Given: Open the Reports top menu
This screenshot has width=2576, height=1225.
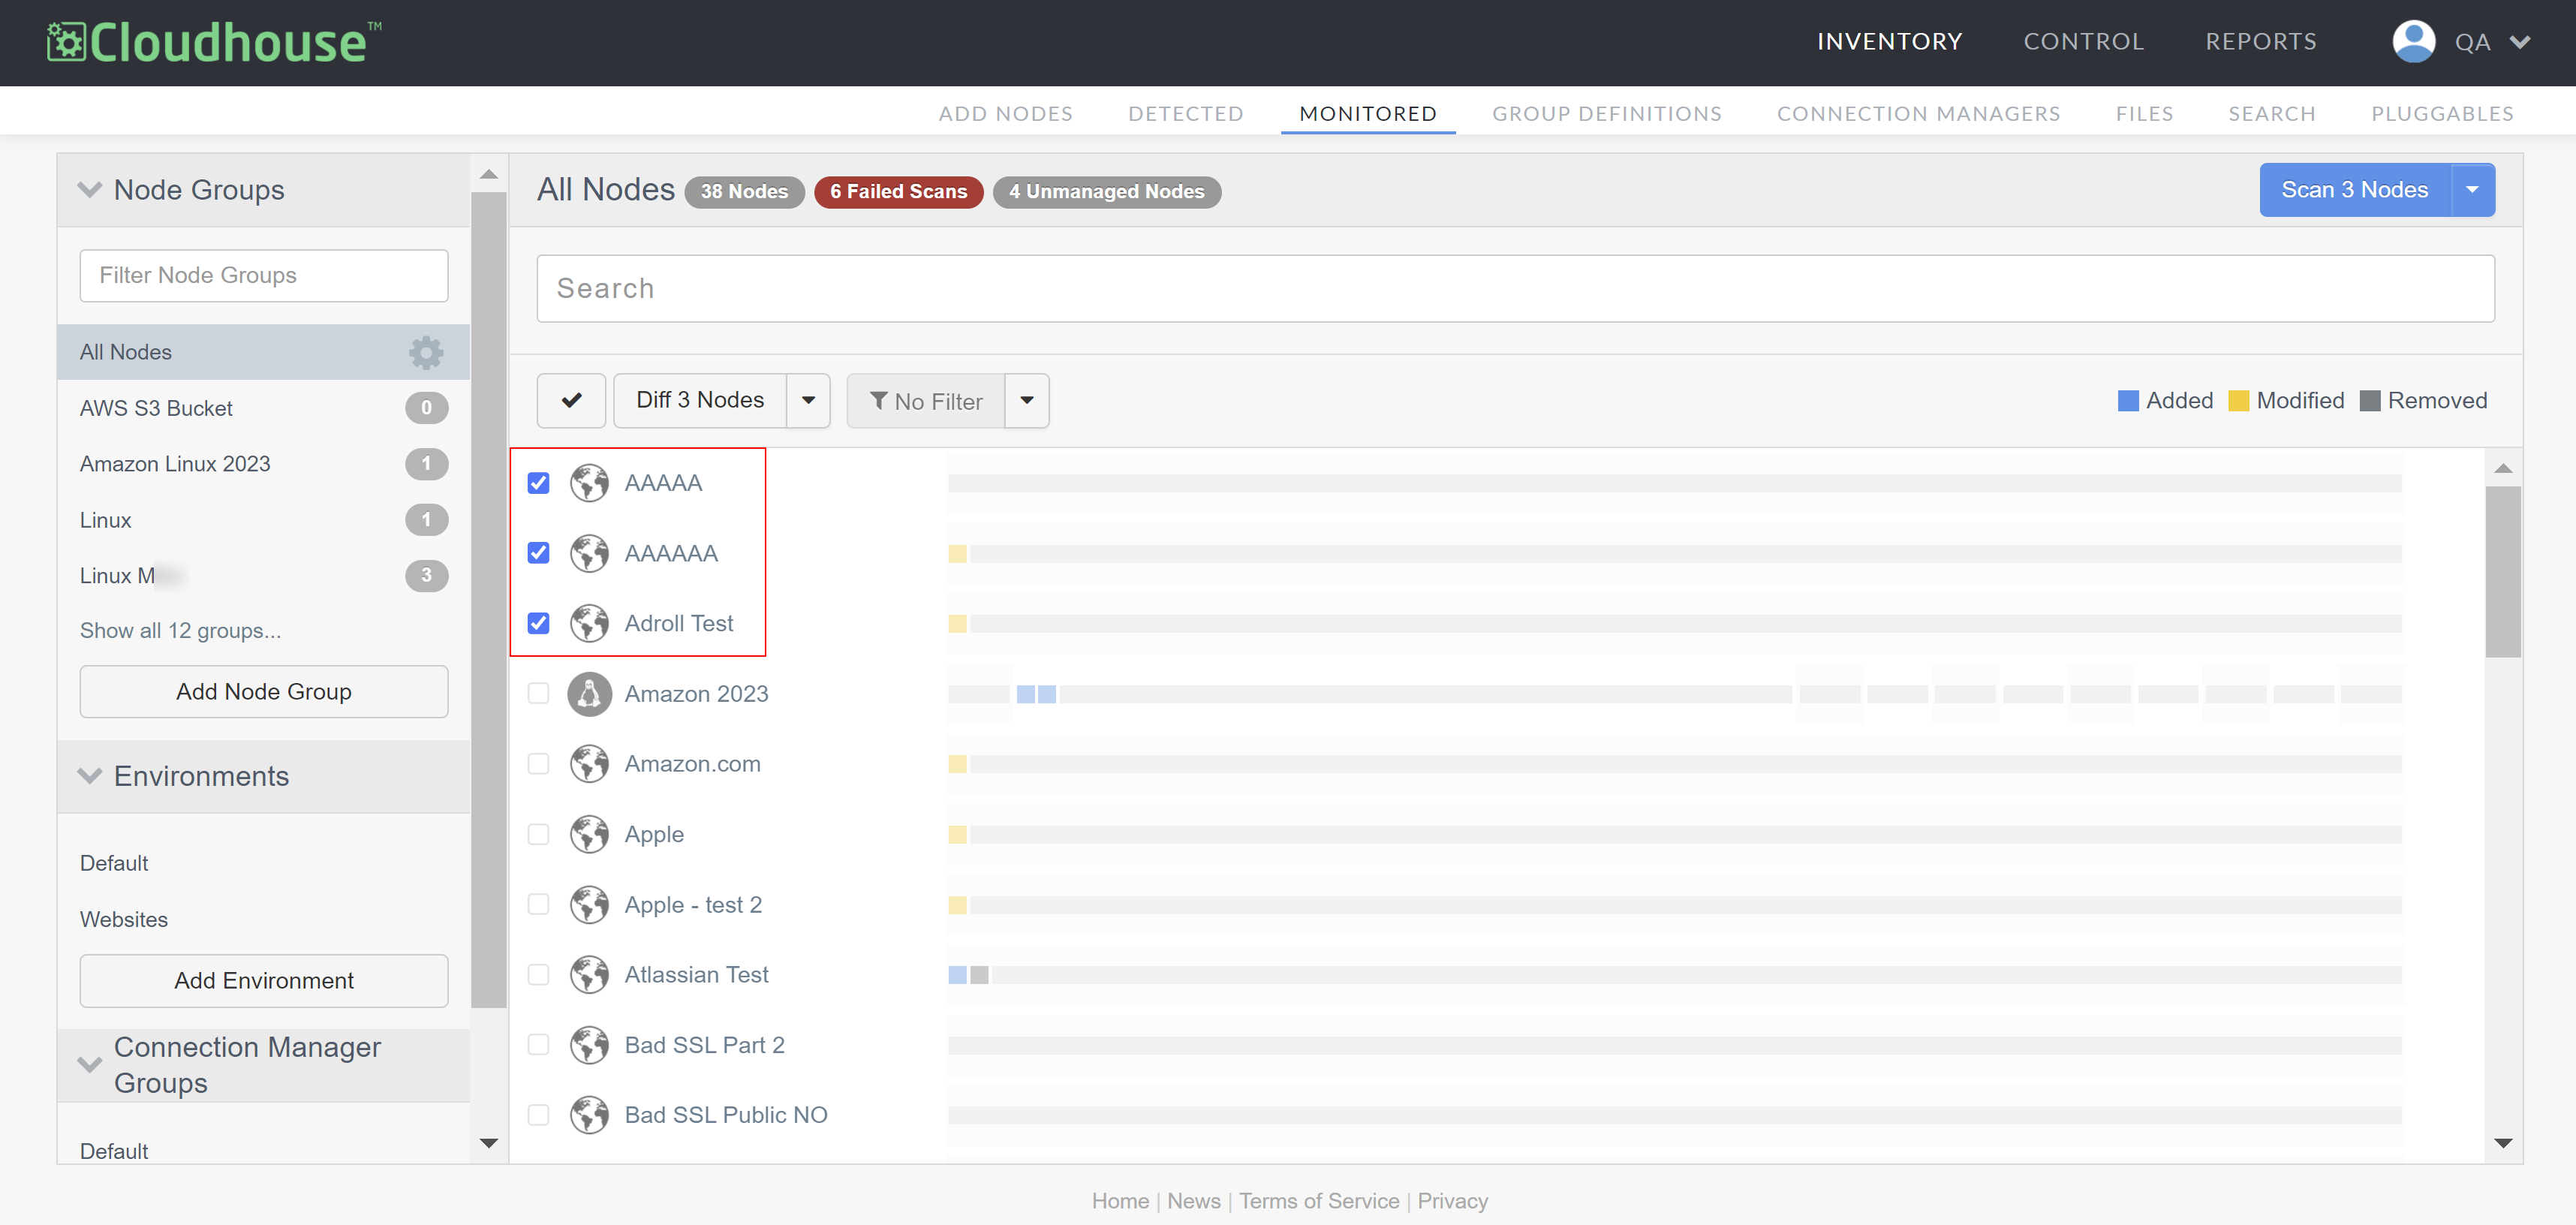Looking at the screenshot, I should [x=2261, y=42].
